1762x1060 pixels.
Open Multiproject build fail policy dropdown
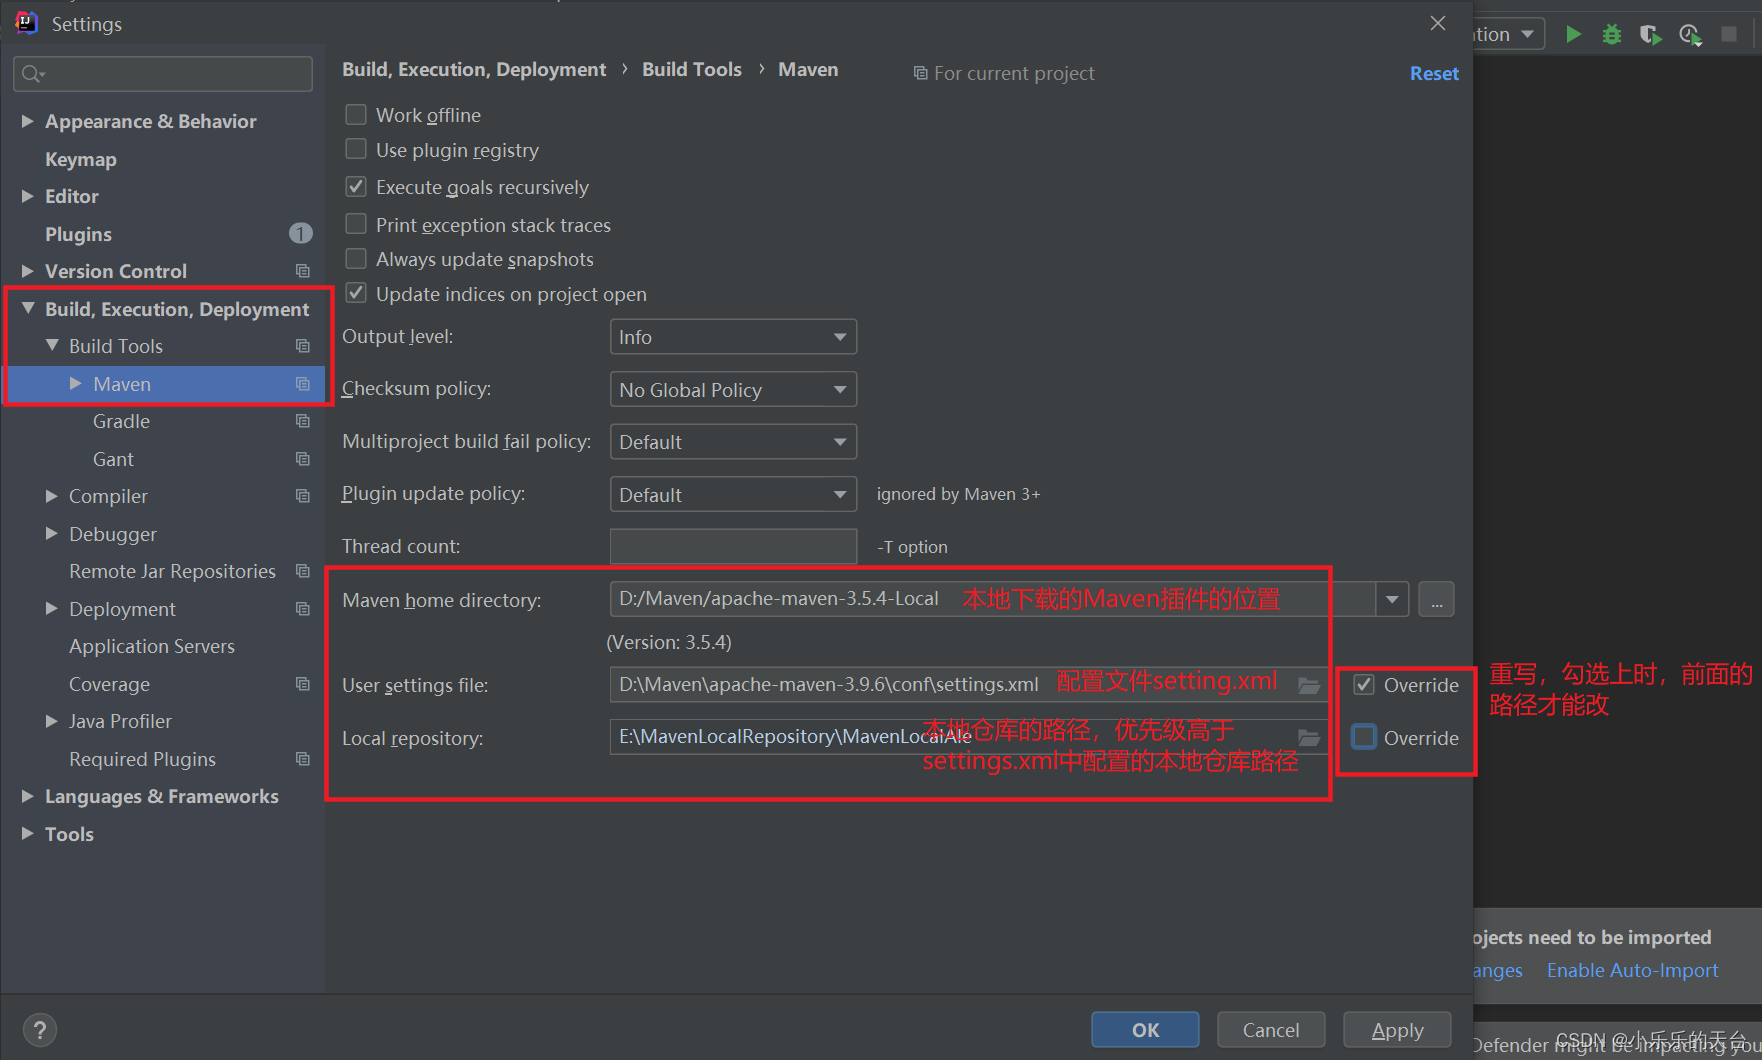(x=733, y=441)
